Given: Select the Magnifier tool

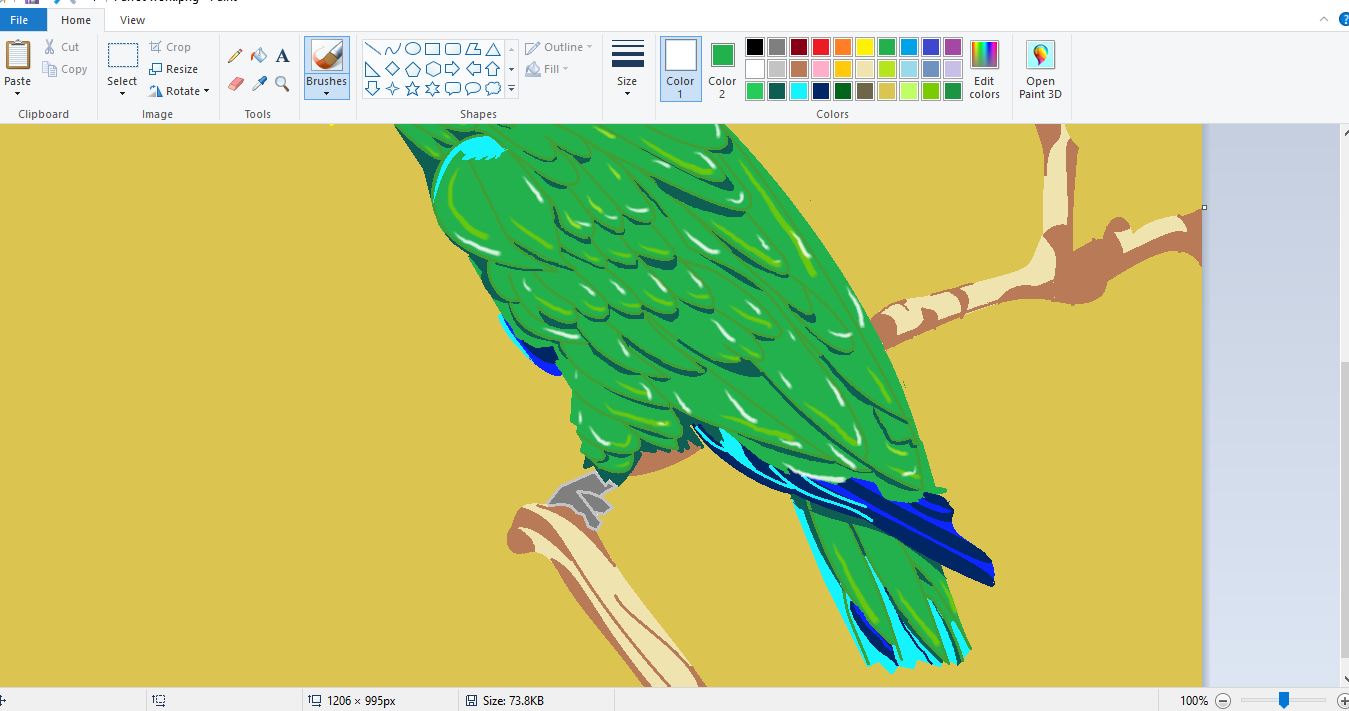Looking at the screenshot, I should 282,84.
